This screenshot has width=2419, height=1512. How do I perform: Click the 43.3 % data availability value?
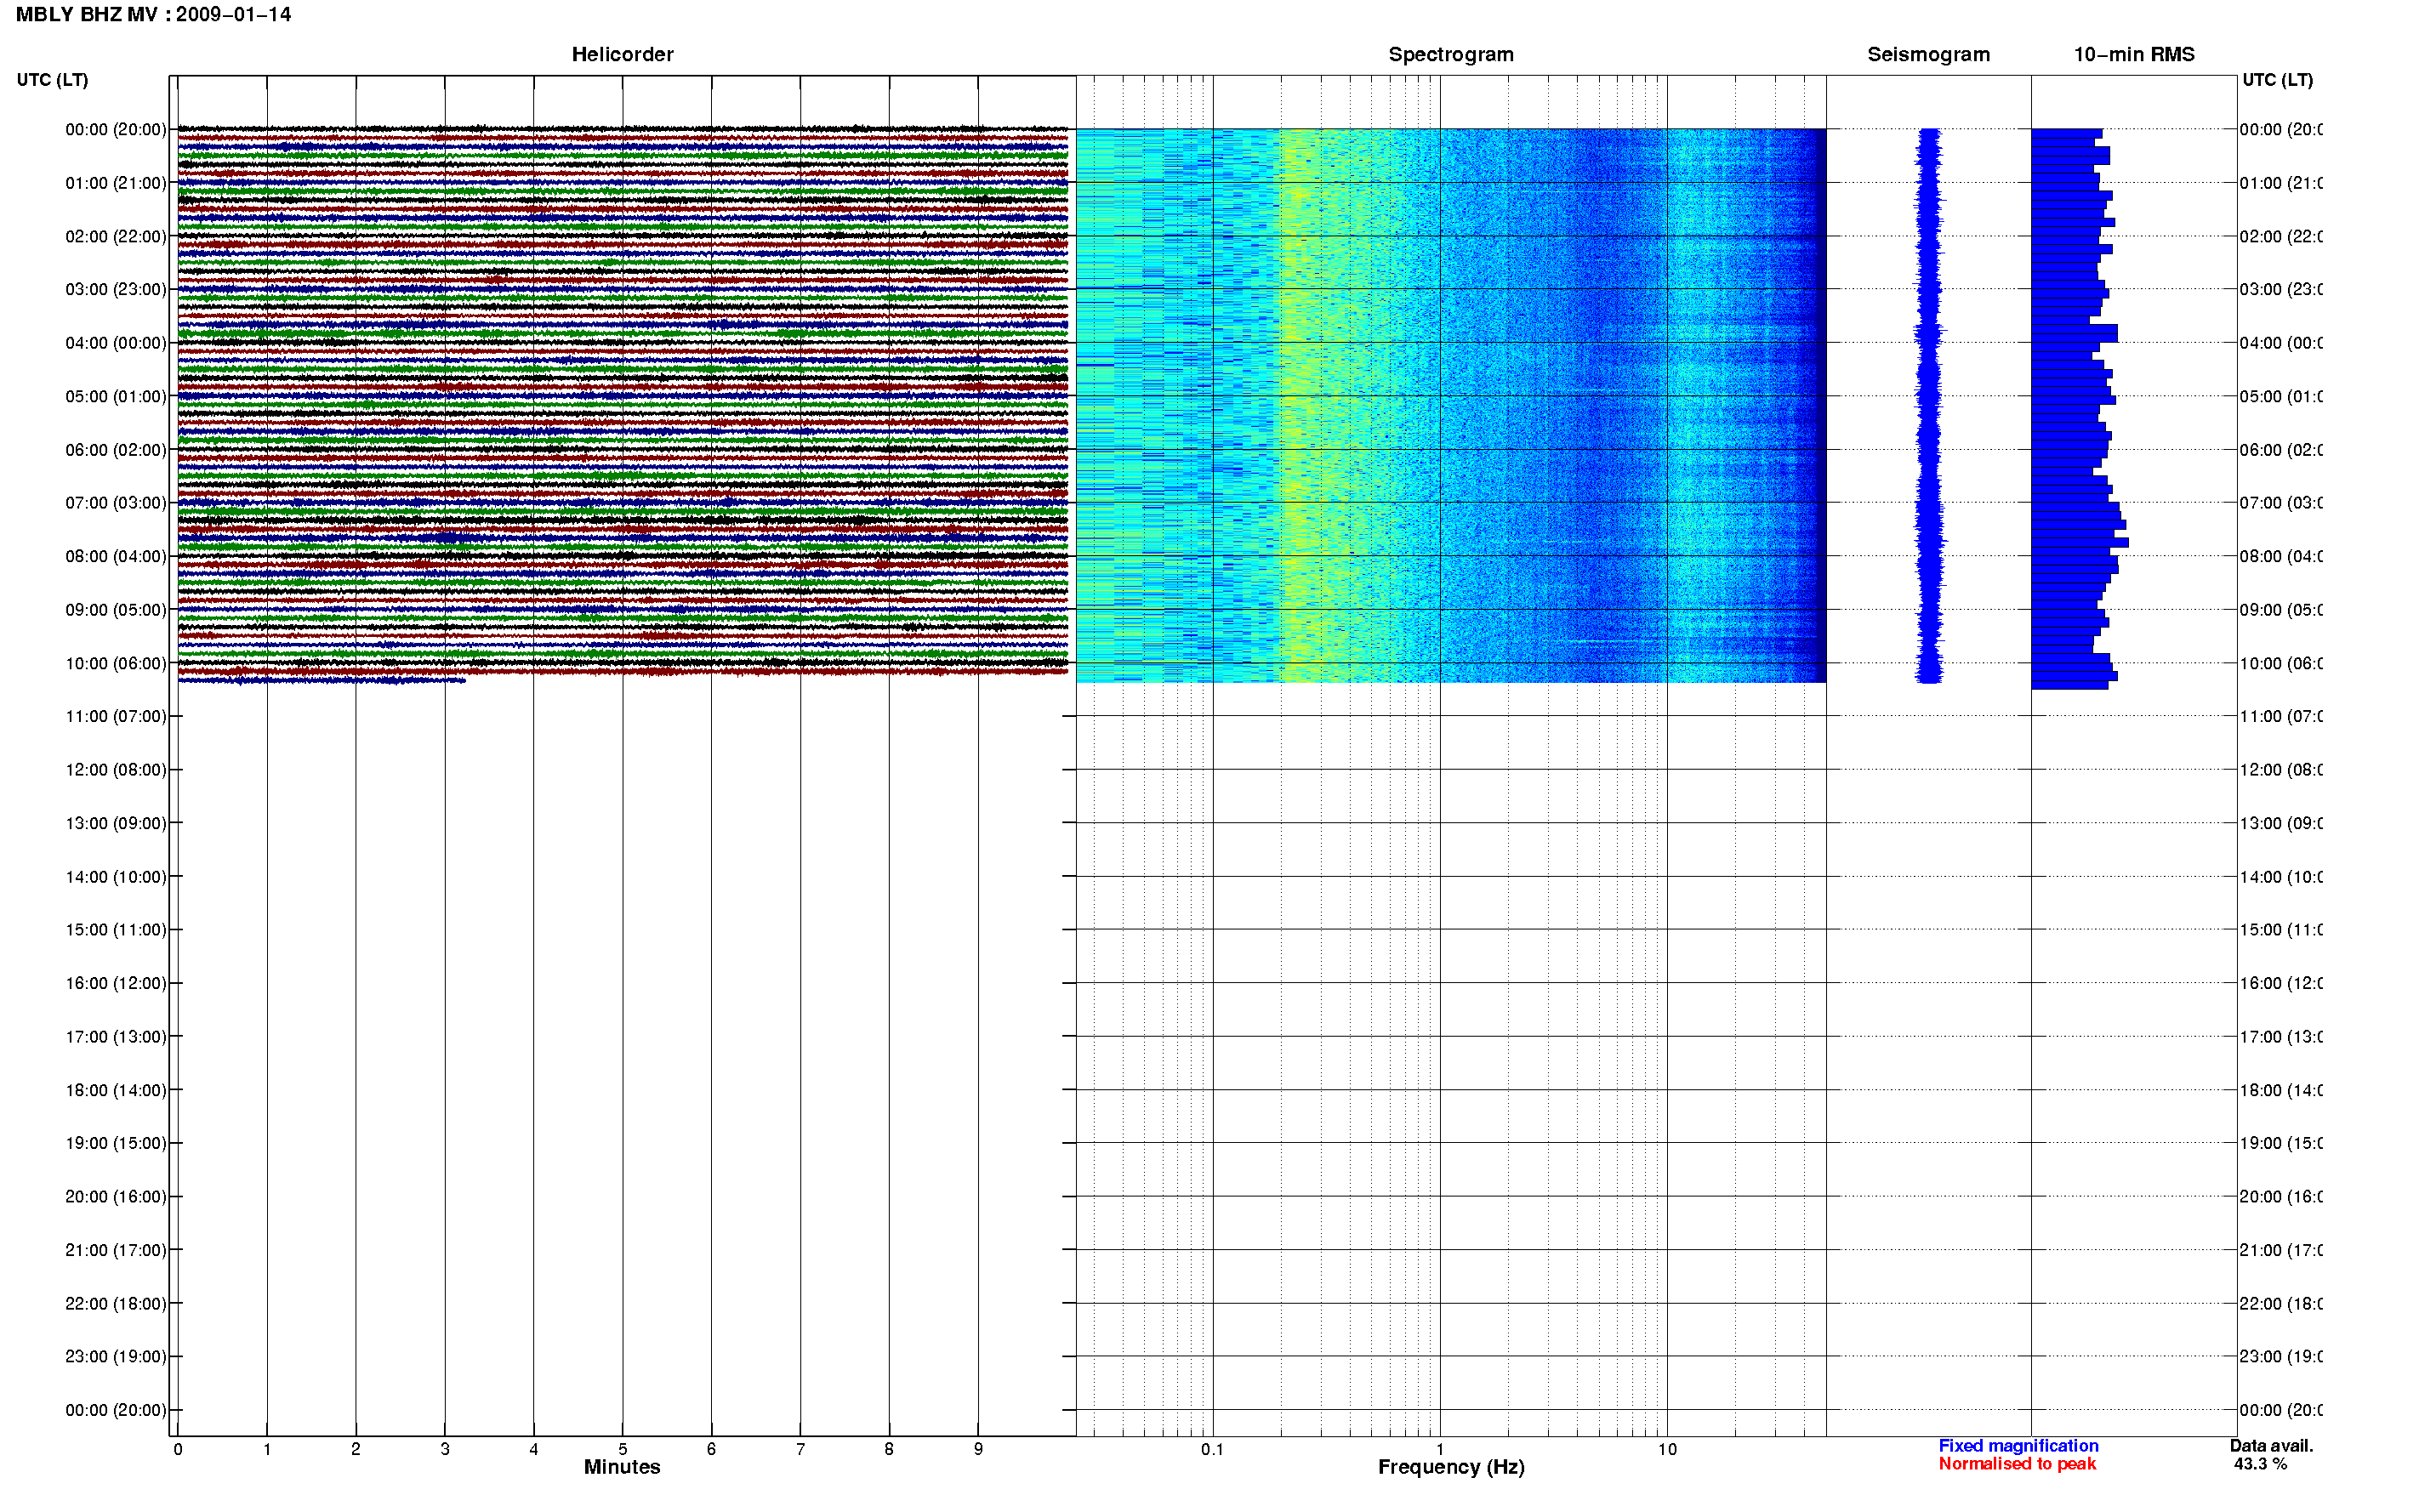(2260, 1464)
